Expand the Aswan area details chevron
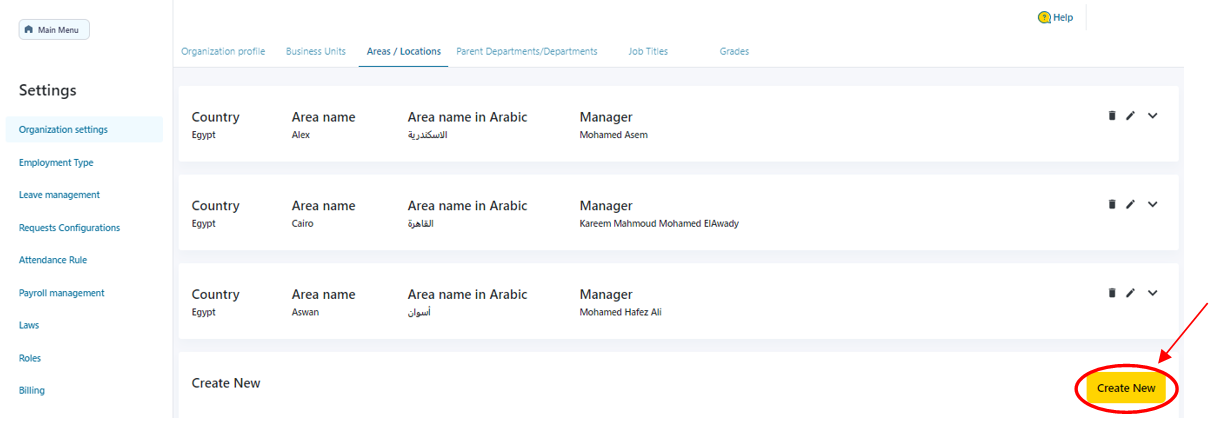1209x428 pixels. pos(1152,293)
